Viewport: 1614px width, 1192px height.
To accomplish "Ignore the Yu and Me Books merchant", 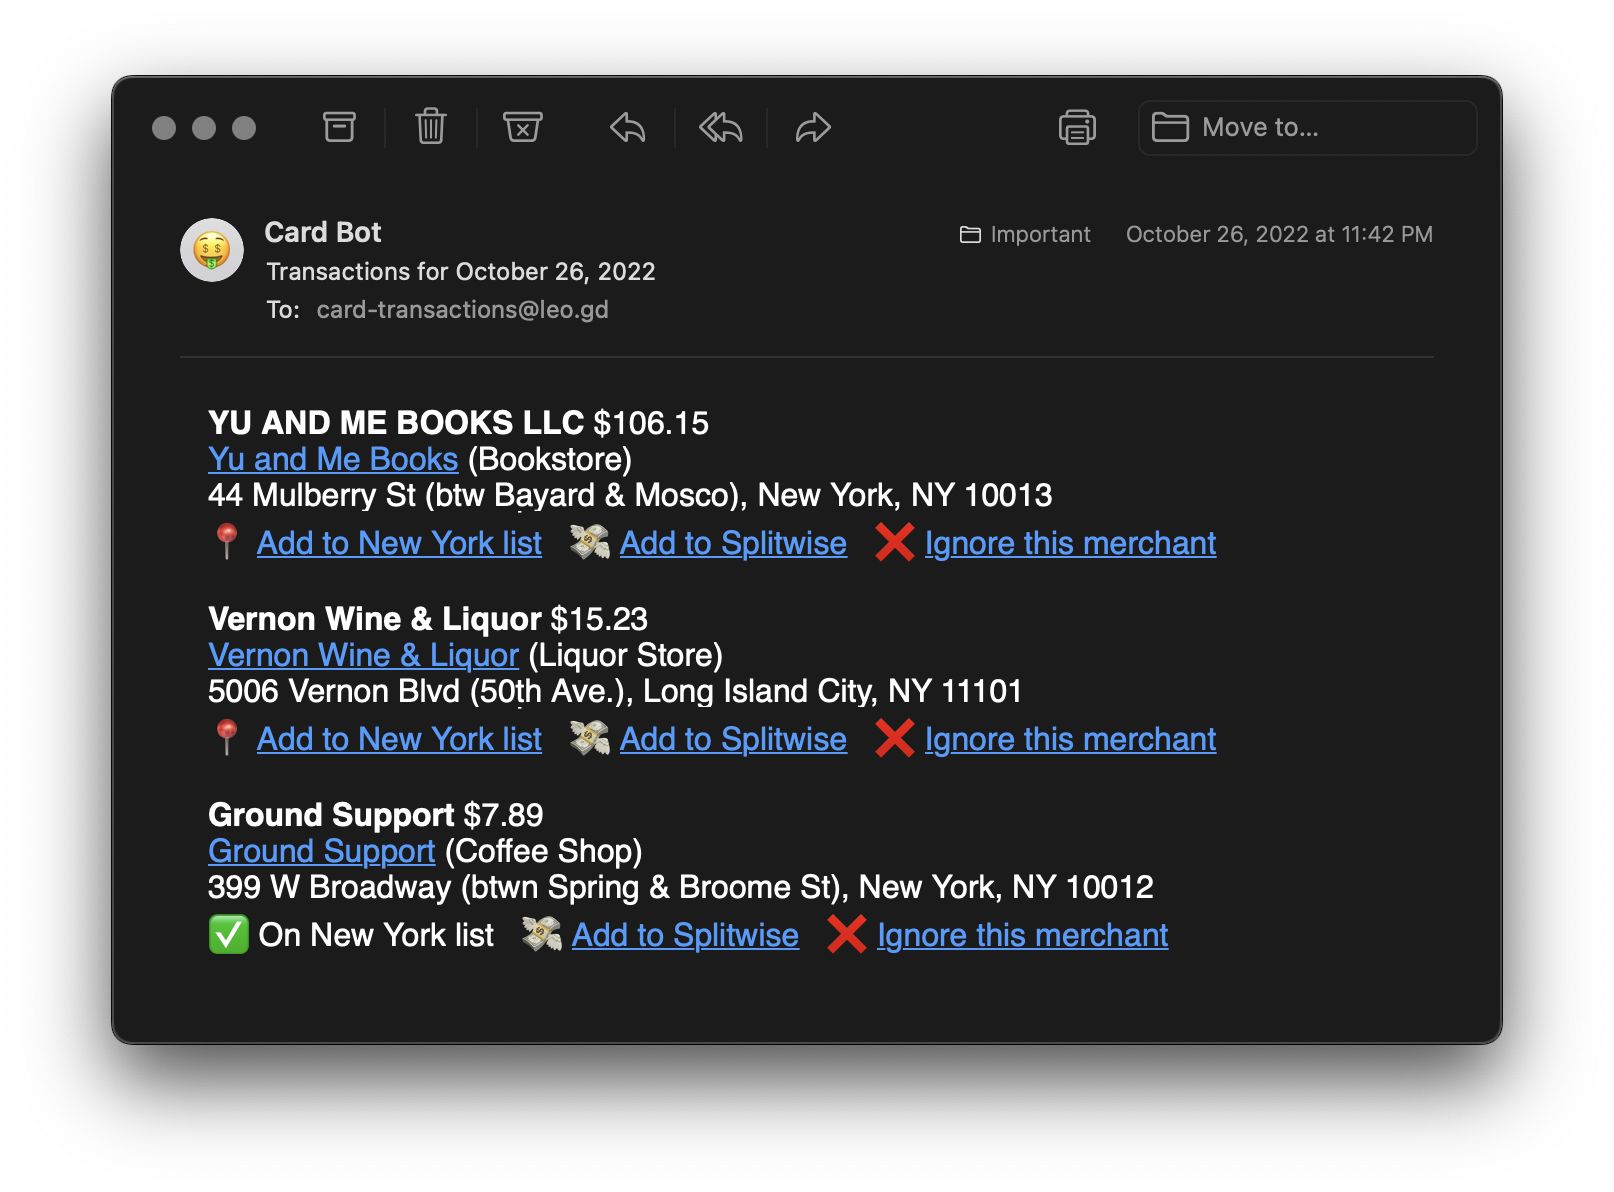I will (1070, 543).
